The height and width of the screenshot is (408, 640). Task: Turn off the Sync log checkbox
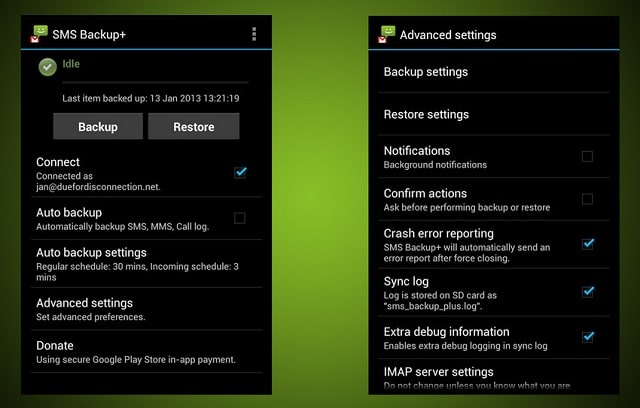(588, 292)
